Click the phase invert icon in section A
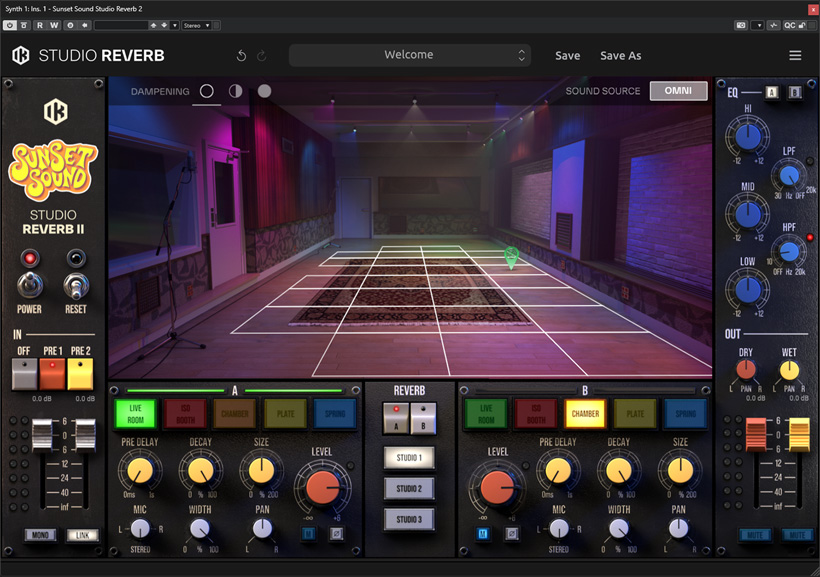Image resolution: width=820 pixels, height=577 pixels. tap(335, 534)
